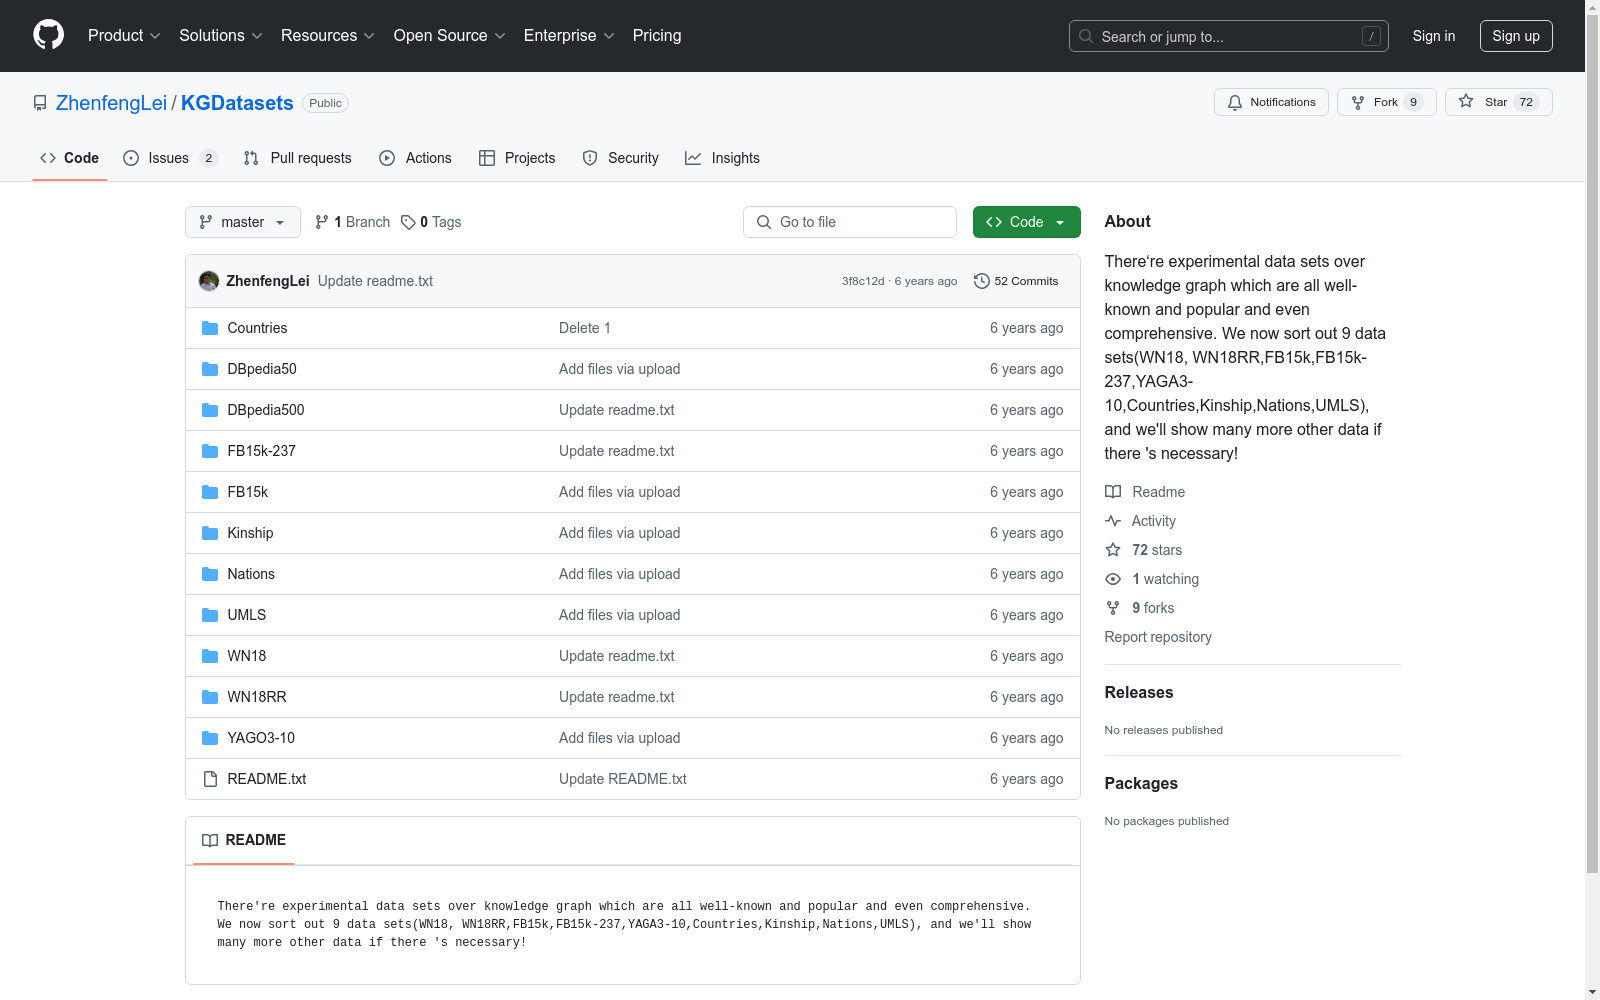Select the README tab heading

244,840
